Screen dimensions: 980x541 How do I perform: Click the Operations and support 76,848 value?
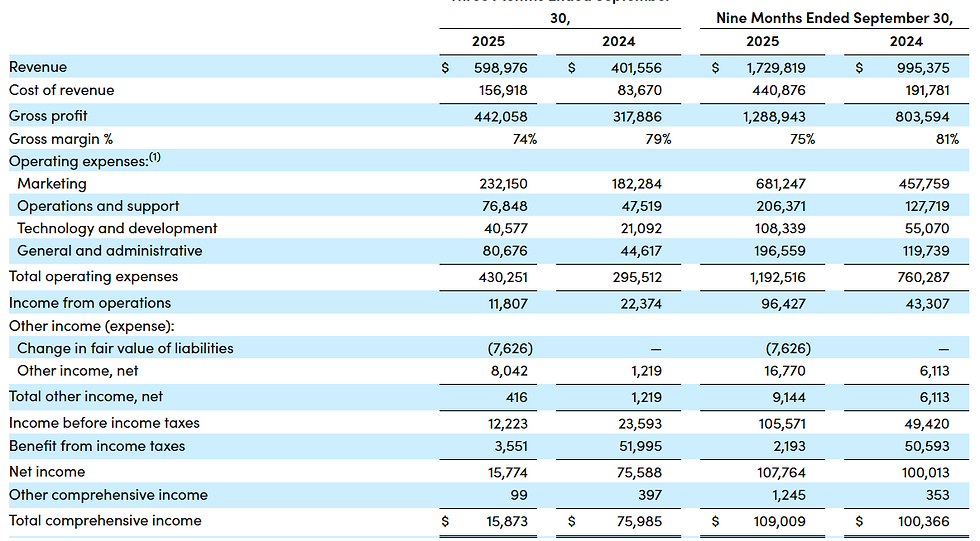505,206
